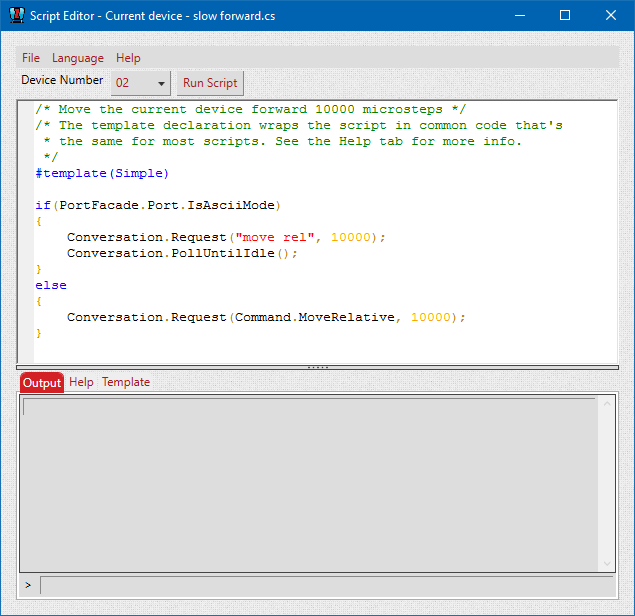Switch to the Template tab
This screenshot has width=635, height=616.
click(126, 382)
